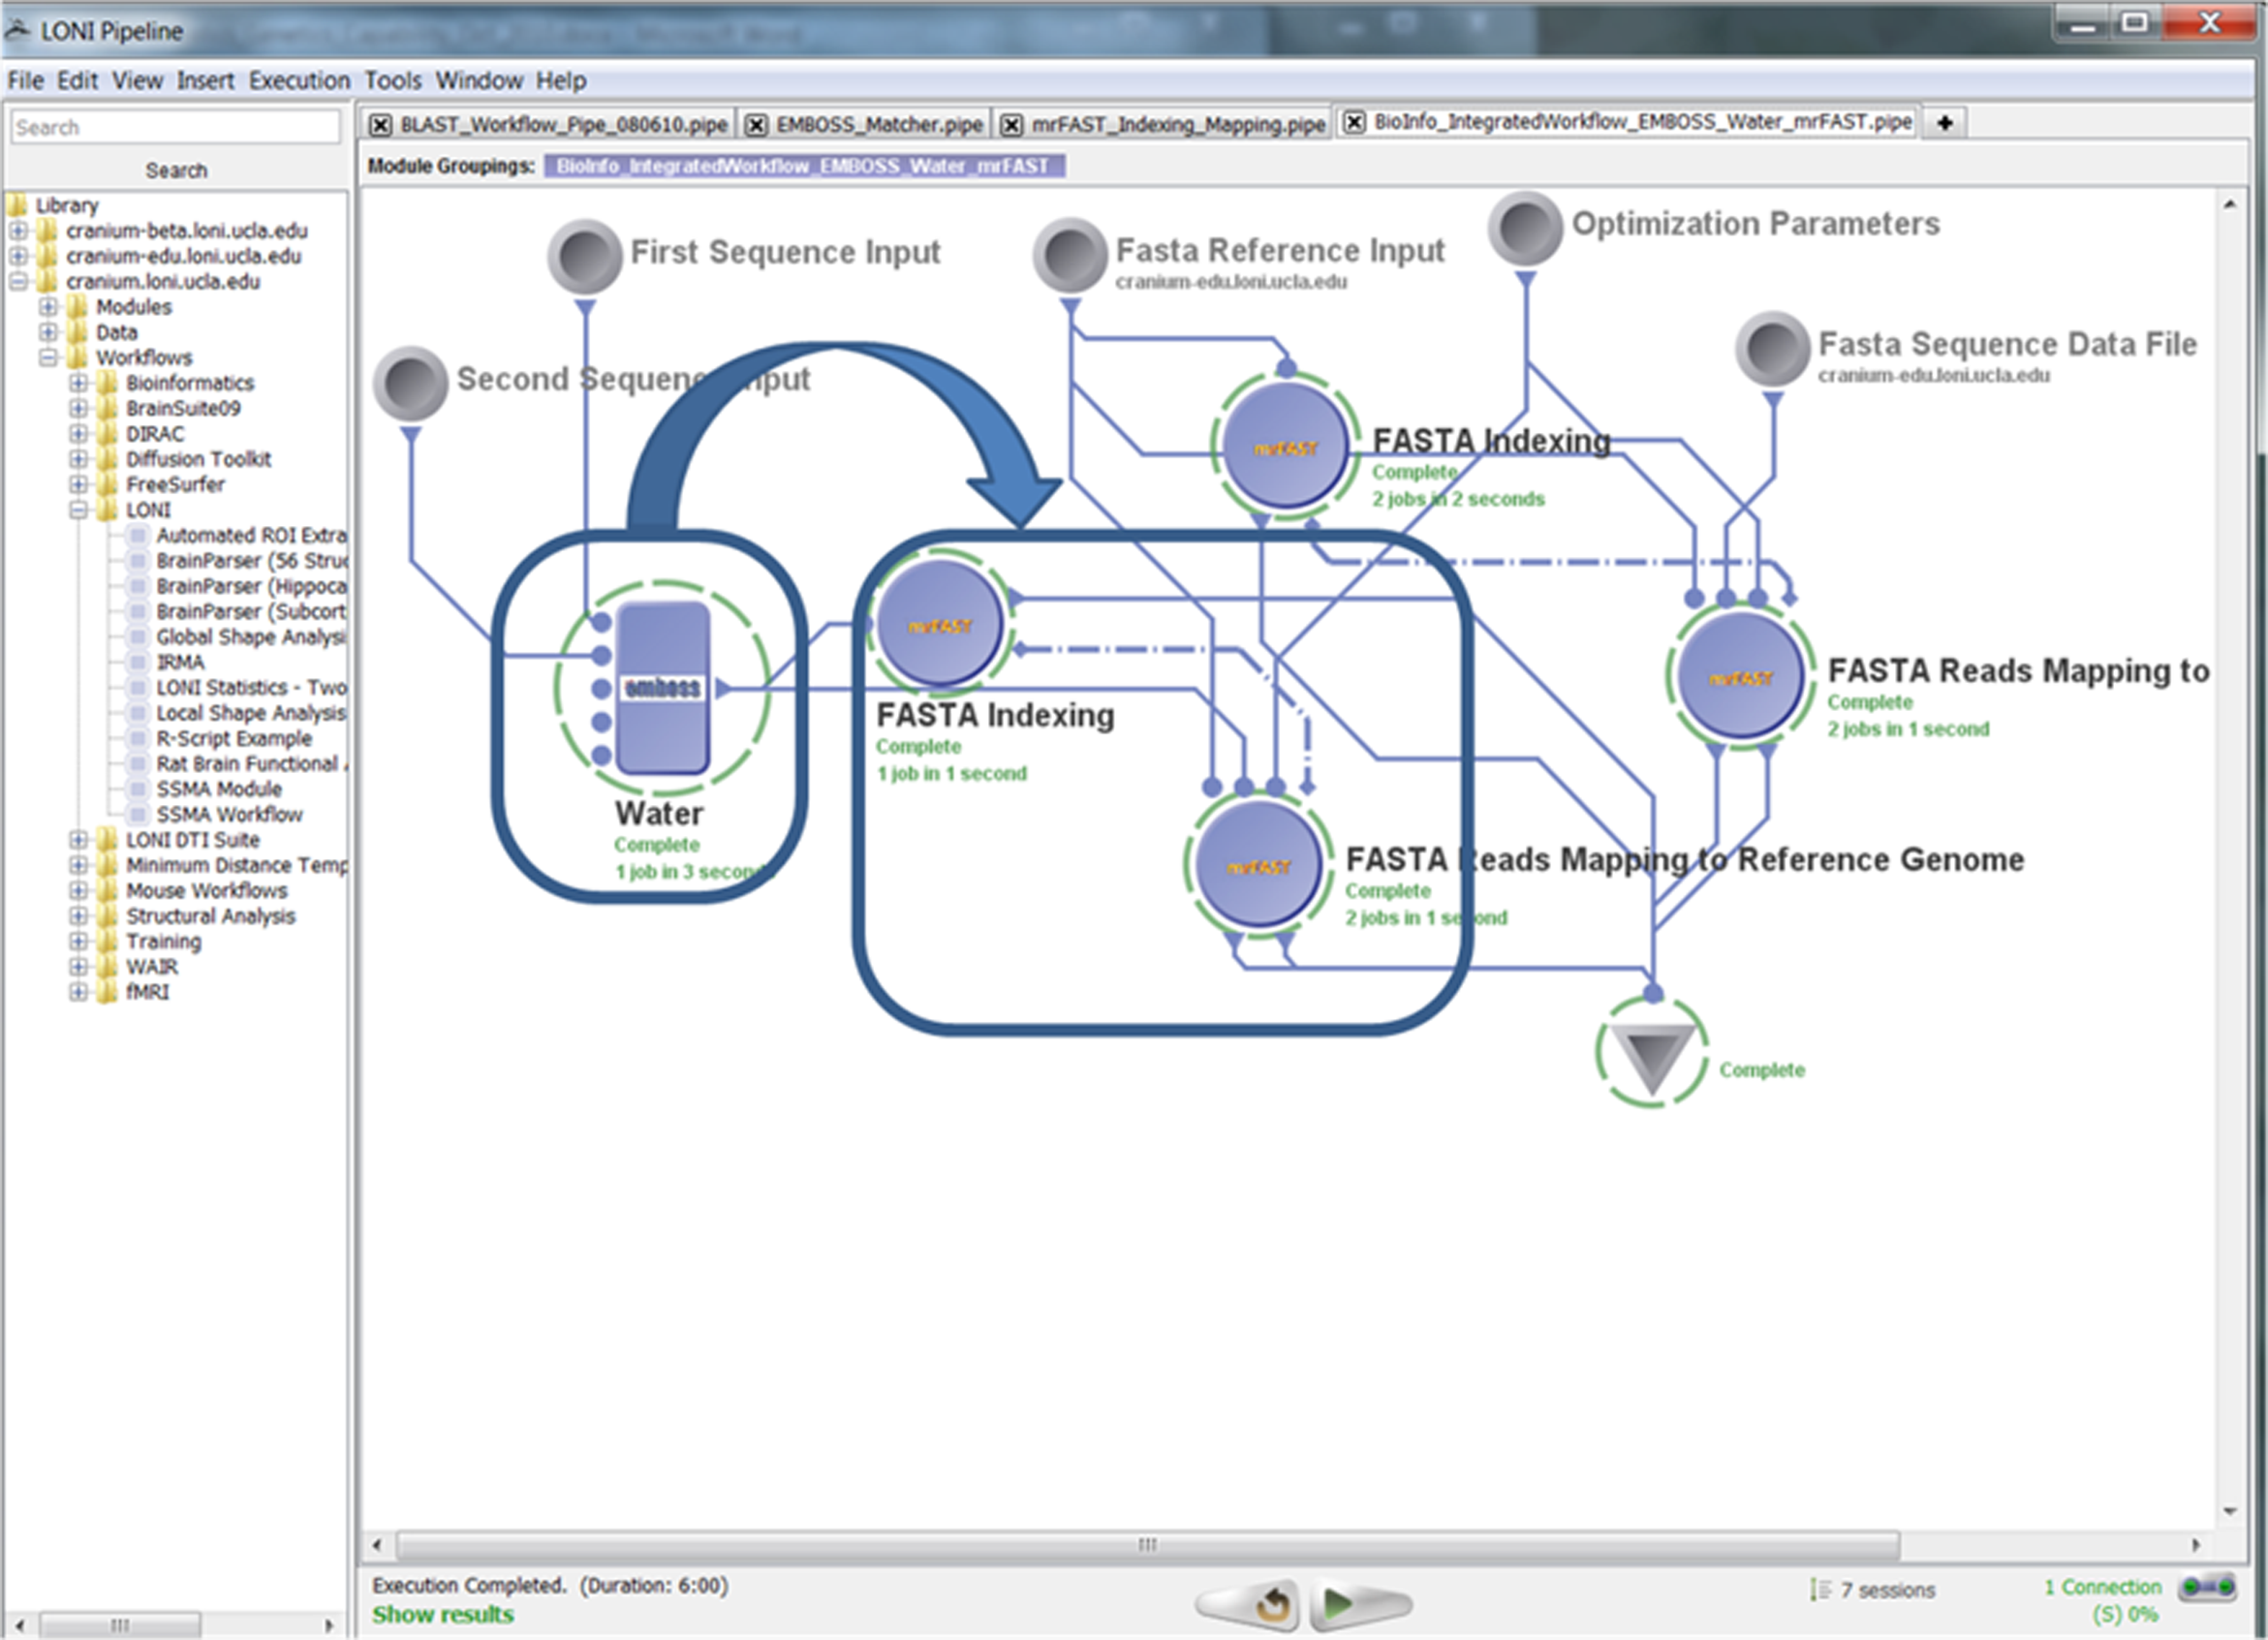The image size is (2268, 1640).
Task: Collapse cranium.loni.ucla.edu server node
Action: pos(17,281)
